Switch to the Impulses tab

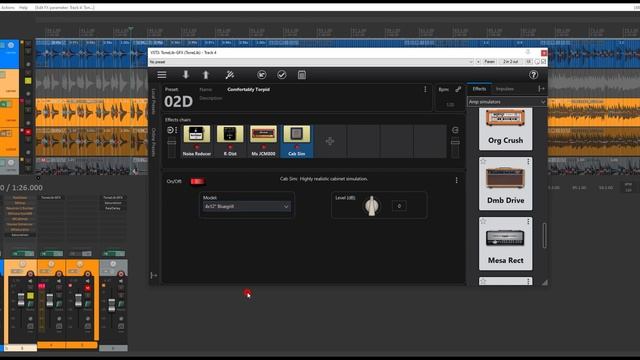click(504, 89)
